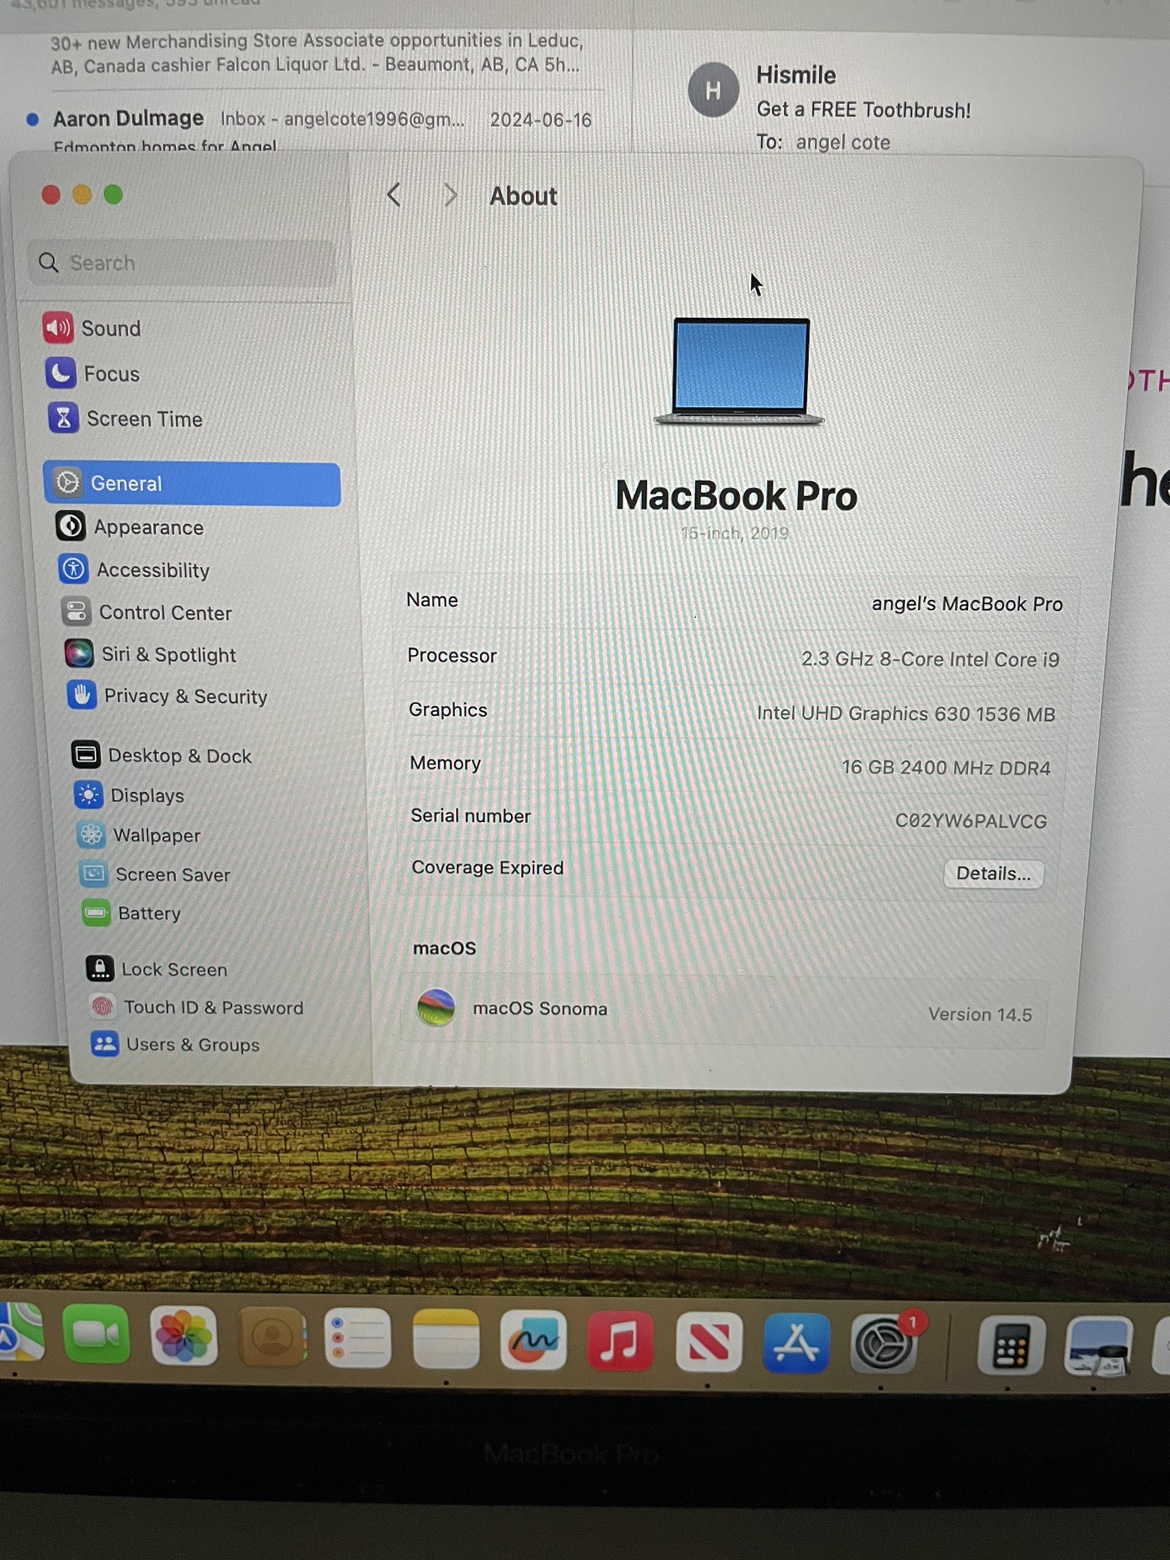Click Hismile sender avatar in Mail
Screen dimensions: 1170x1560
[713, 90]
